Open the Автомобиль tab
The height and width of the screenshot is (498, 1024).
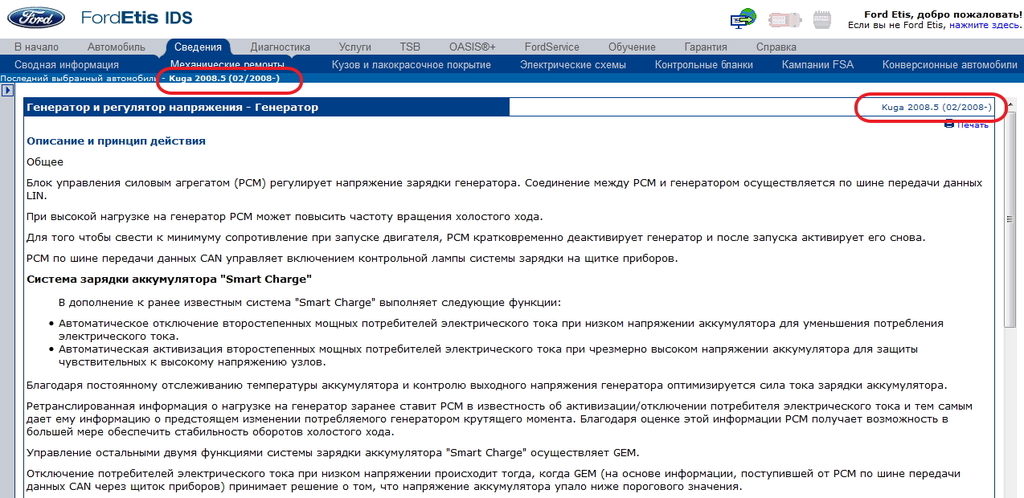point(116,47)
